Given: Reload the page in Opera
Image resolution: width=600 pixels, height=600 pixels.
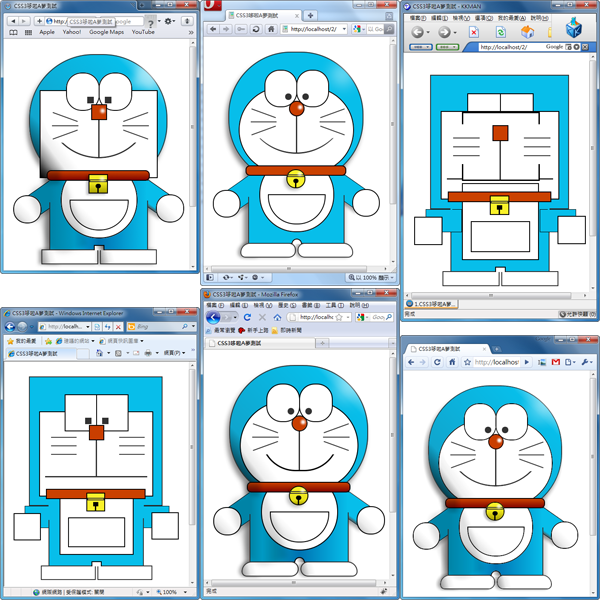Looking at the screenshot, I should pos(256,29).
